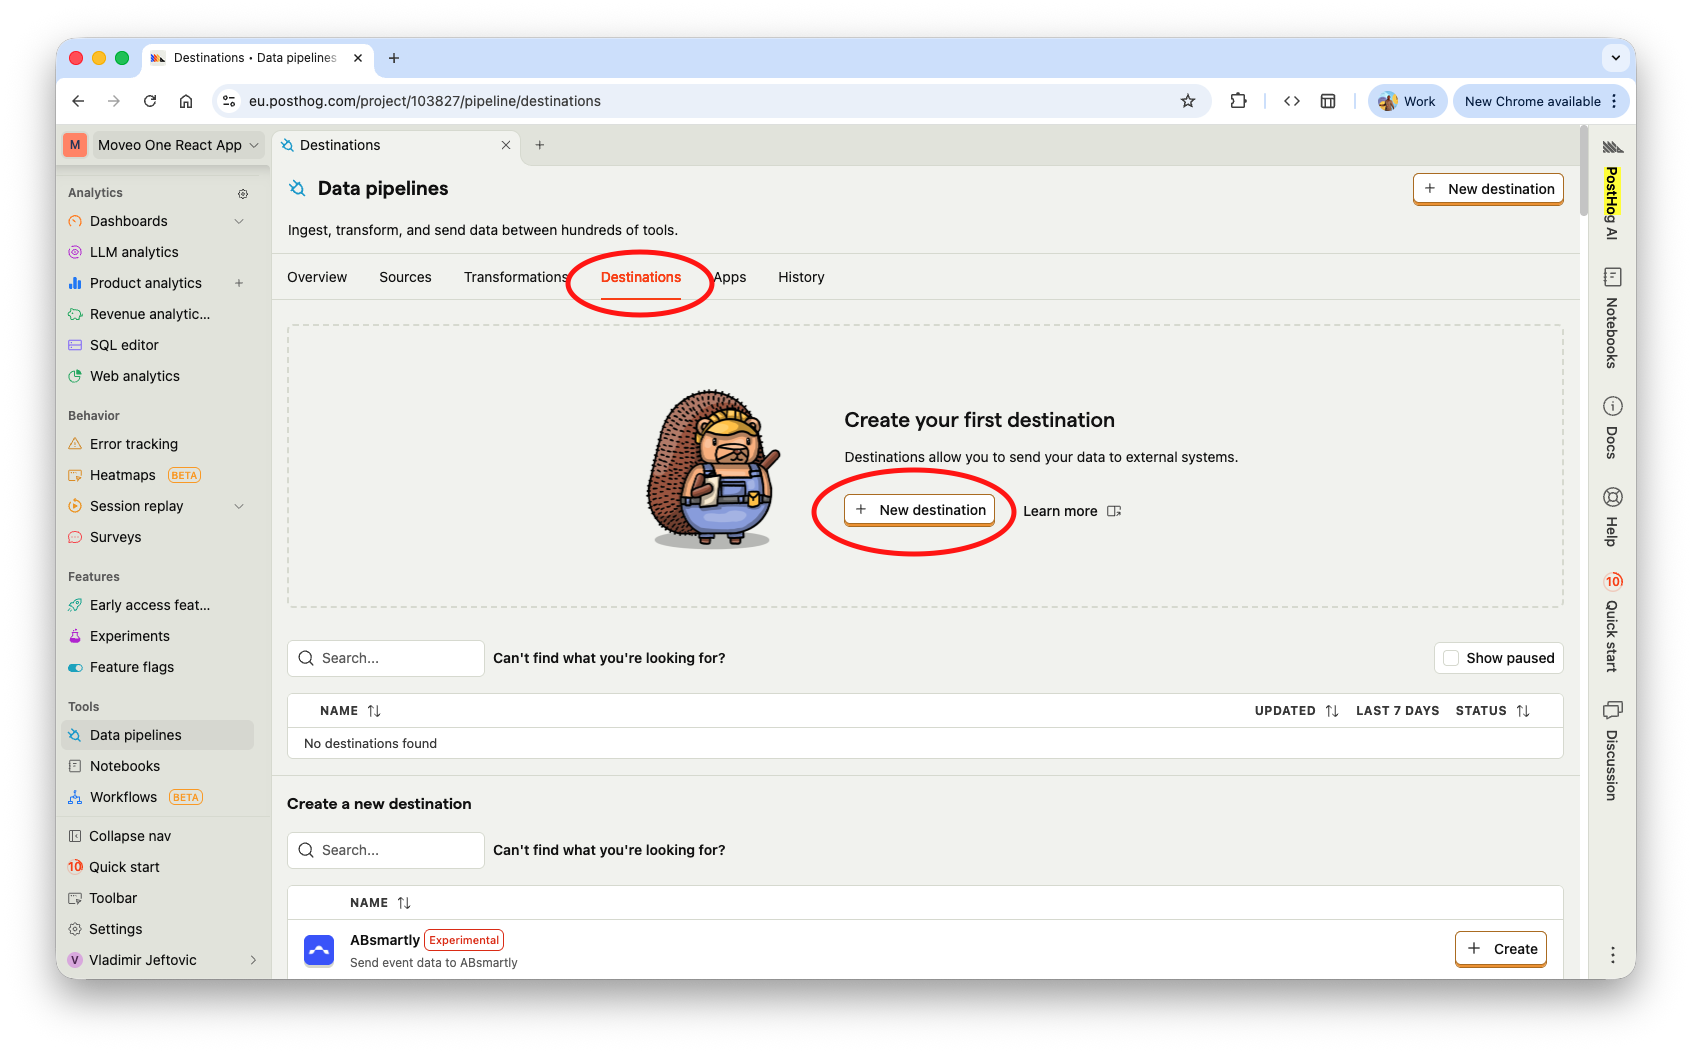The height and width of the screenshot is (1053, 1692).
Task: Sort new destination list by NAME
Action: pyautogui.click(x=380, y=903)
